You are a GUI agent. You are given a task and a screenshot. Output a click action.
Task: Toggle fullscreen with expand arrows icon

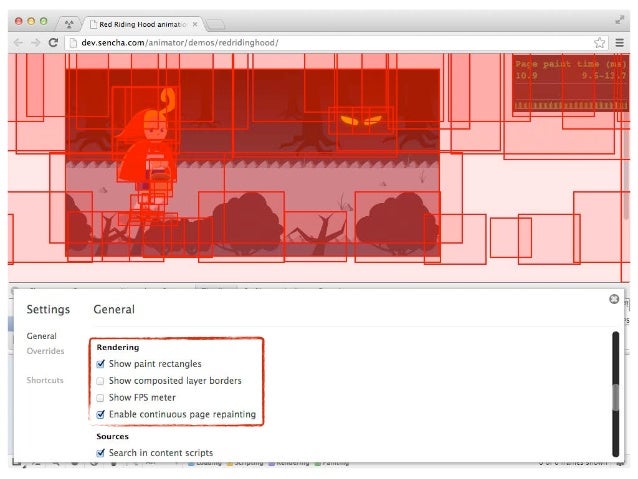pyautogui.click(x=619, y=20)
